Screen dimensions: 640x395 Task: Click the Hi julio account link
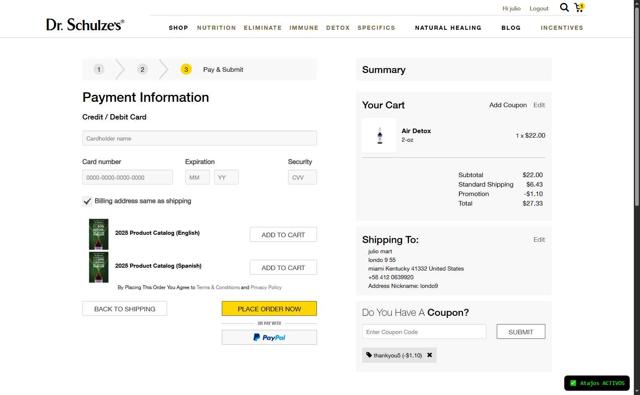pos(511,9)
